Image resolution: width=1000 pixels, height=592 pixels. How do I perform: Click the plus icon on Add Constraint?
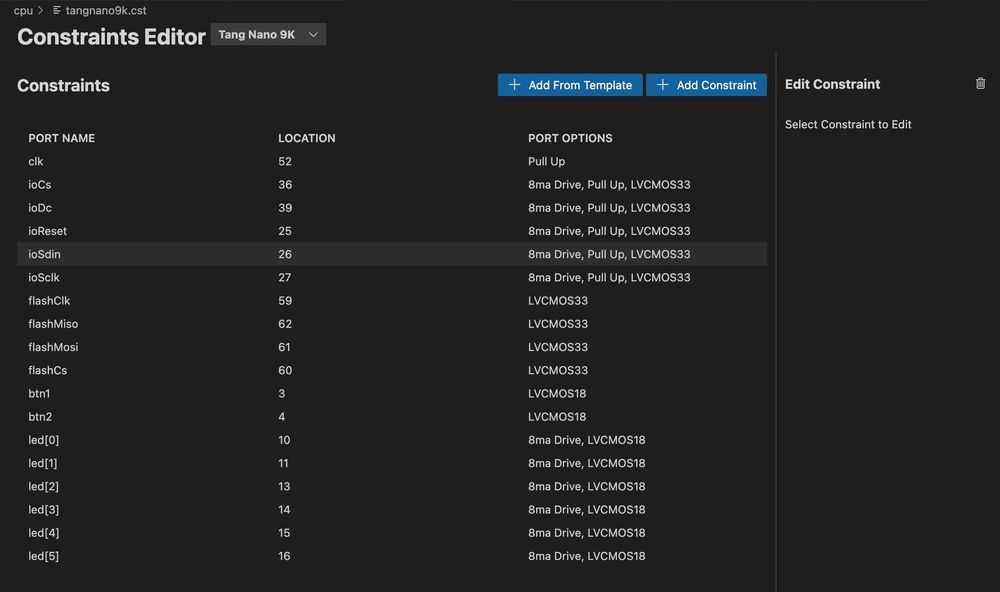click(662, 85)
